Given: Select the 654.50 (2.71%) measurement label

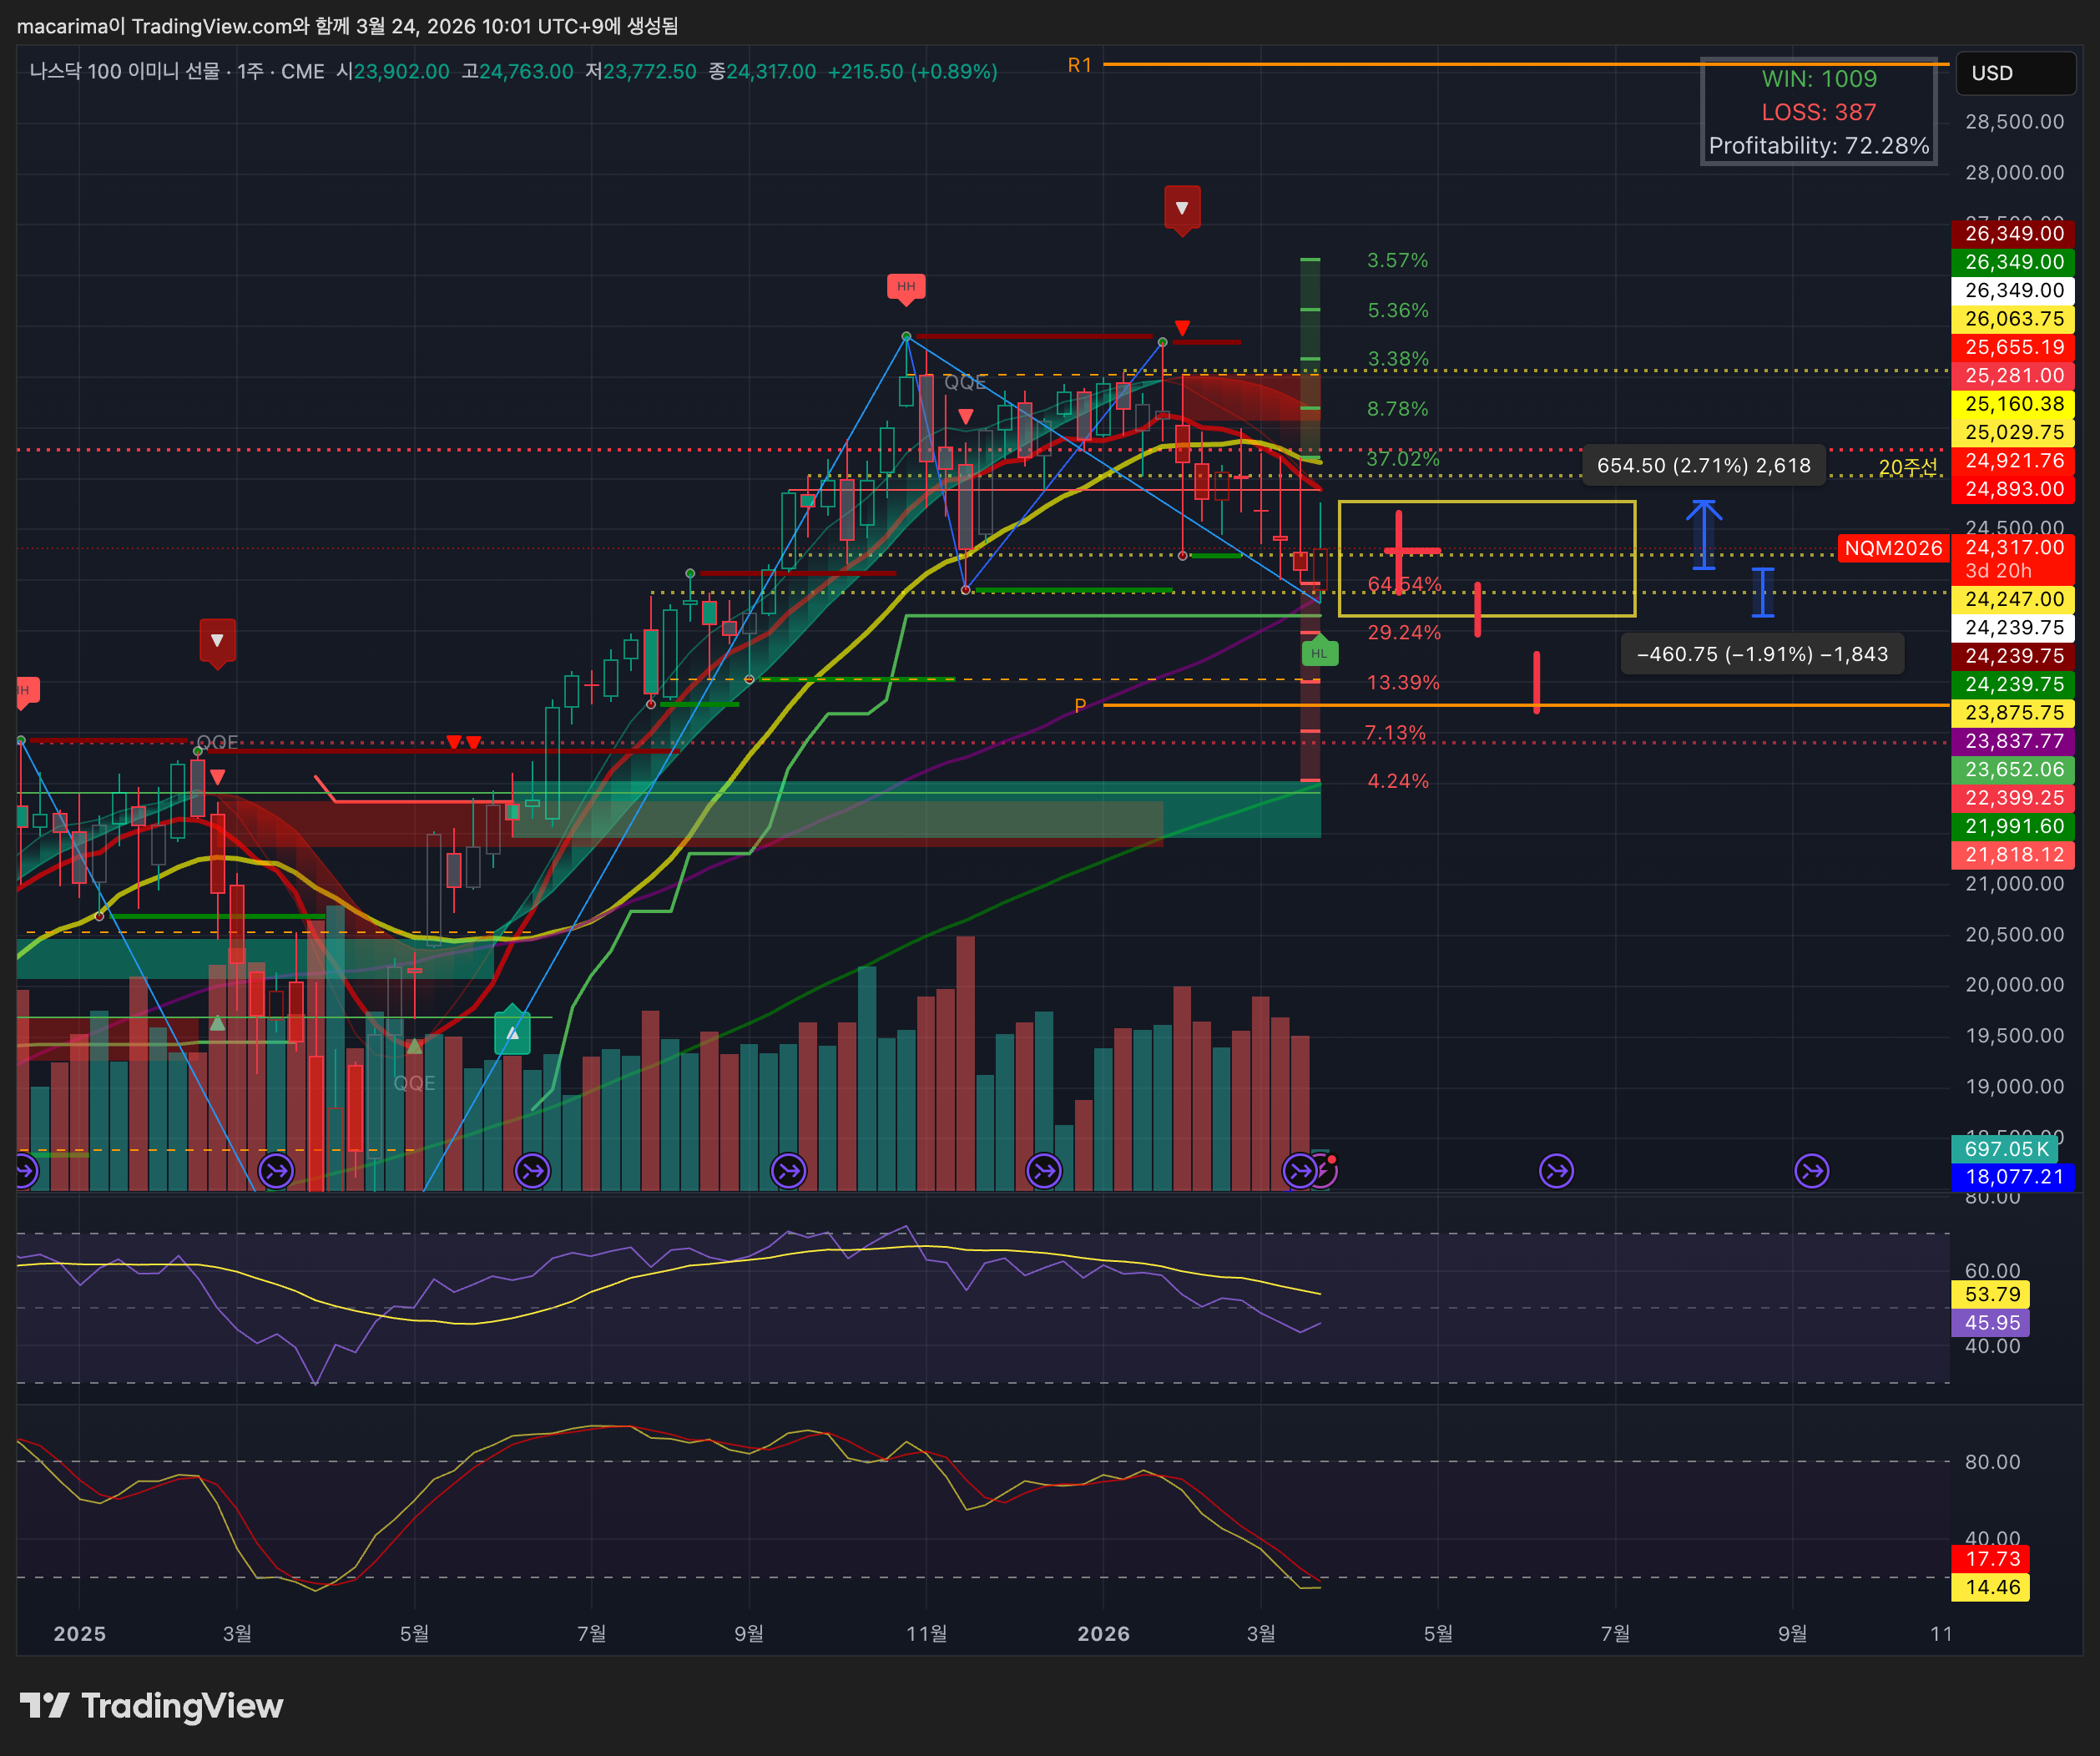Looking at the screenshot, I should [1703, 465].
